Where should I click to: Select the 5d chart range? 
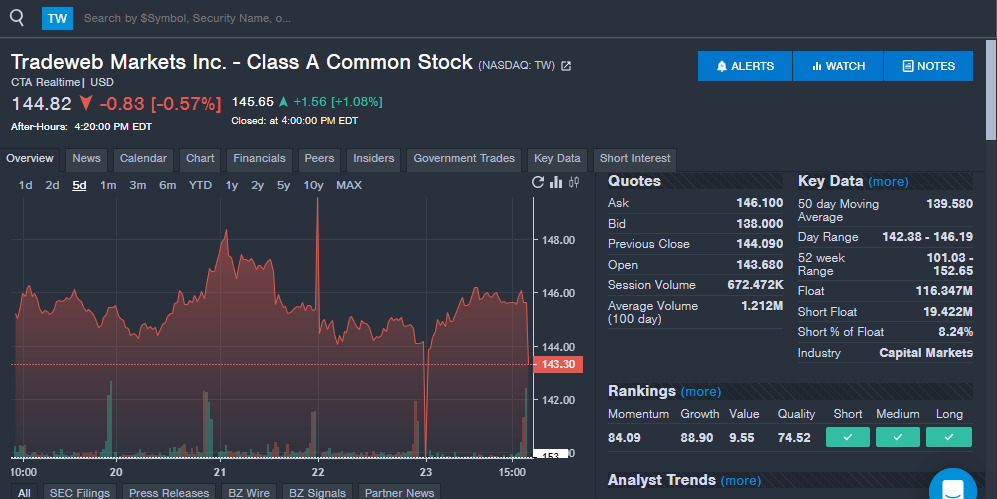pos(79,186)
